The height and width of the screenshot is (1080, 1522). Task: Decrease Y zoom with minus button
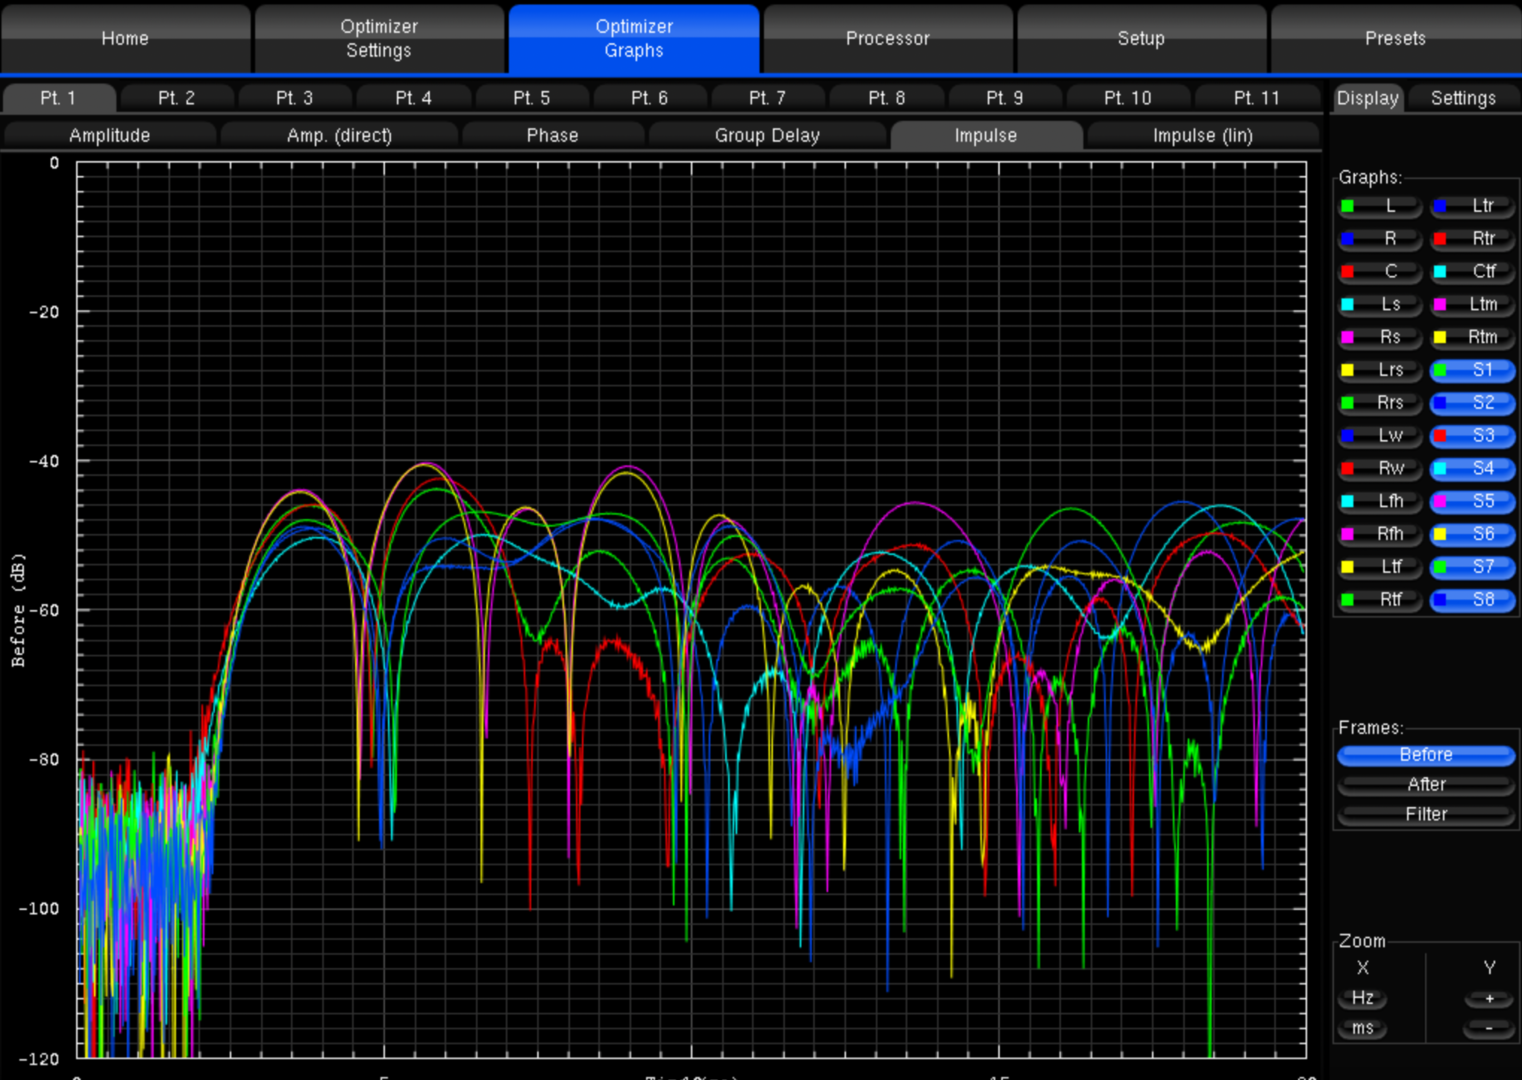click(1489, 1028)
